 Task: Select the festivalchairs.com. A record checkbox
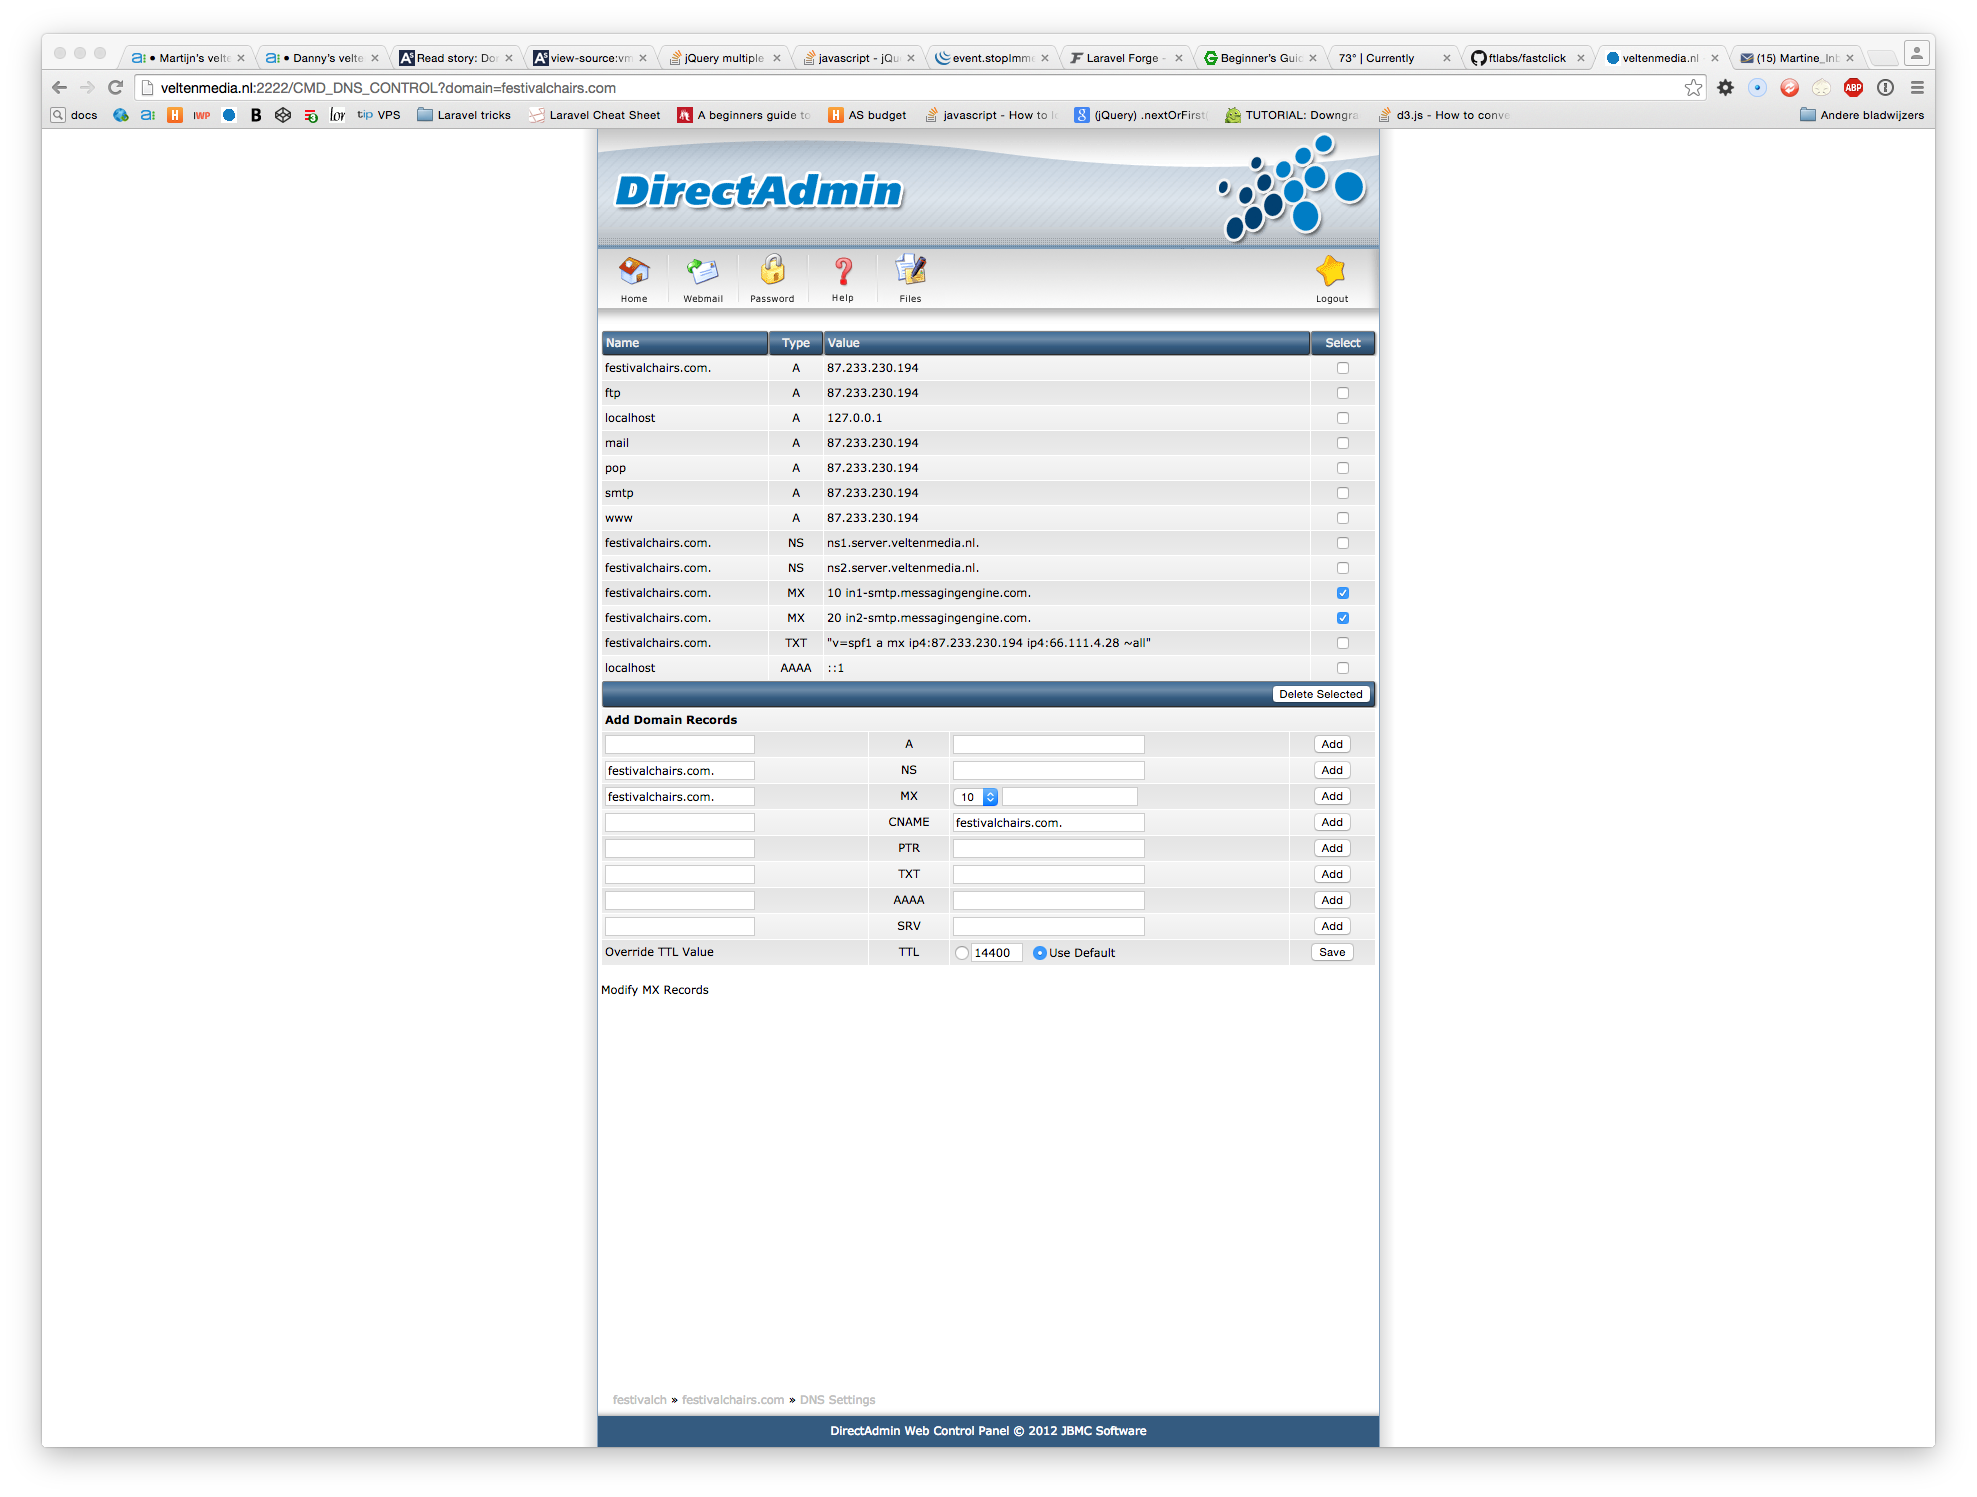pyautogui.click(x=1343, y=368)
